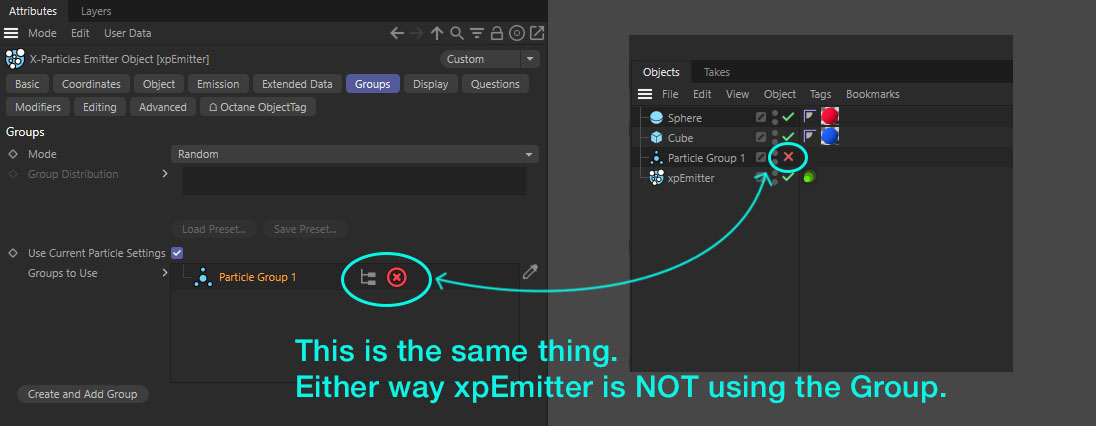This screenshot has height=426, width=1096.
Task: Open Attributes in a new window icon
Action: tap(537, 33)
